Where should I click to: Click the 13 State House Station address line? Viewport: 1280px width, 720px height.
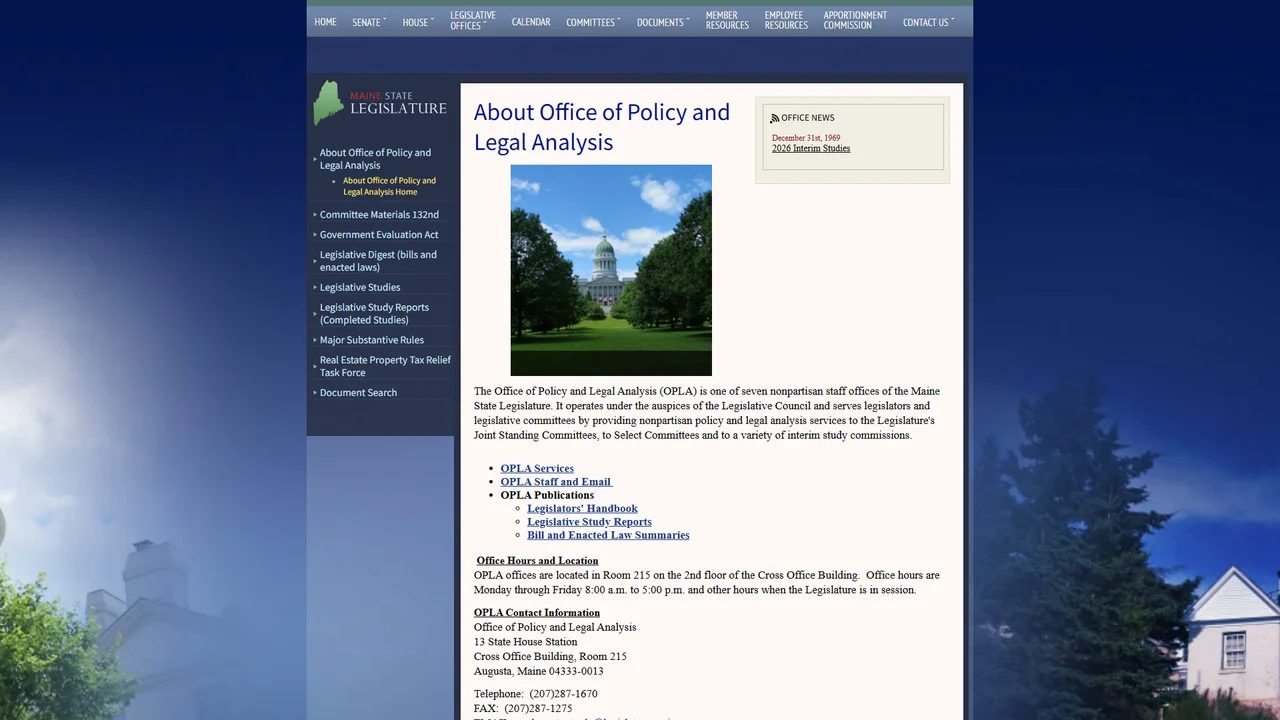[x=526, y=642]
